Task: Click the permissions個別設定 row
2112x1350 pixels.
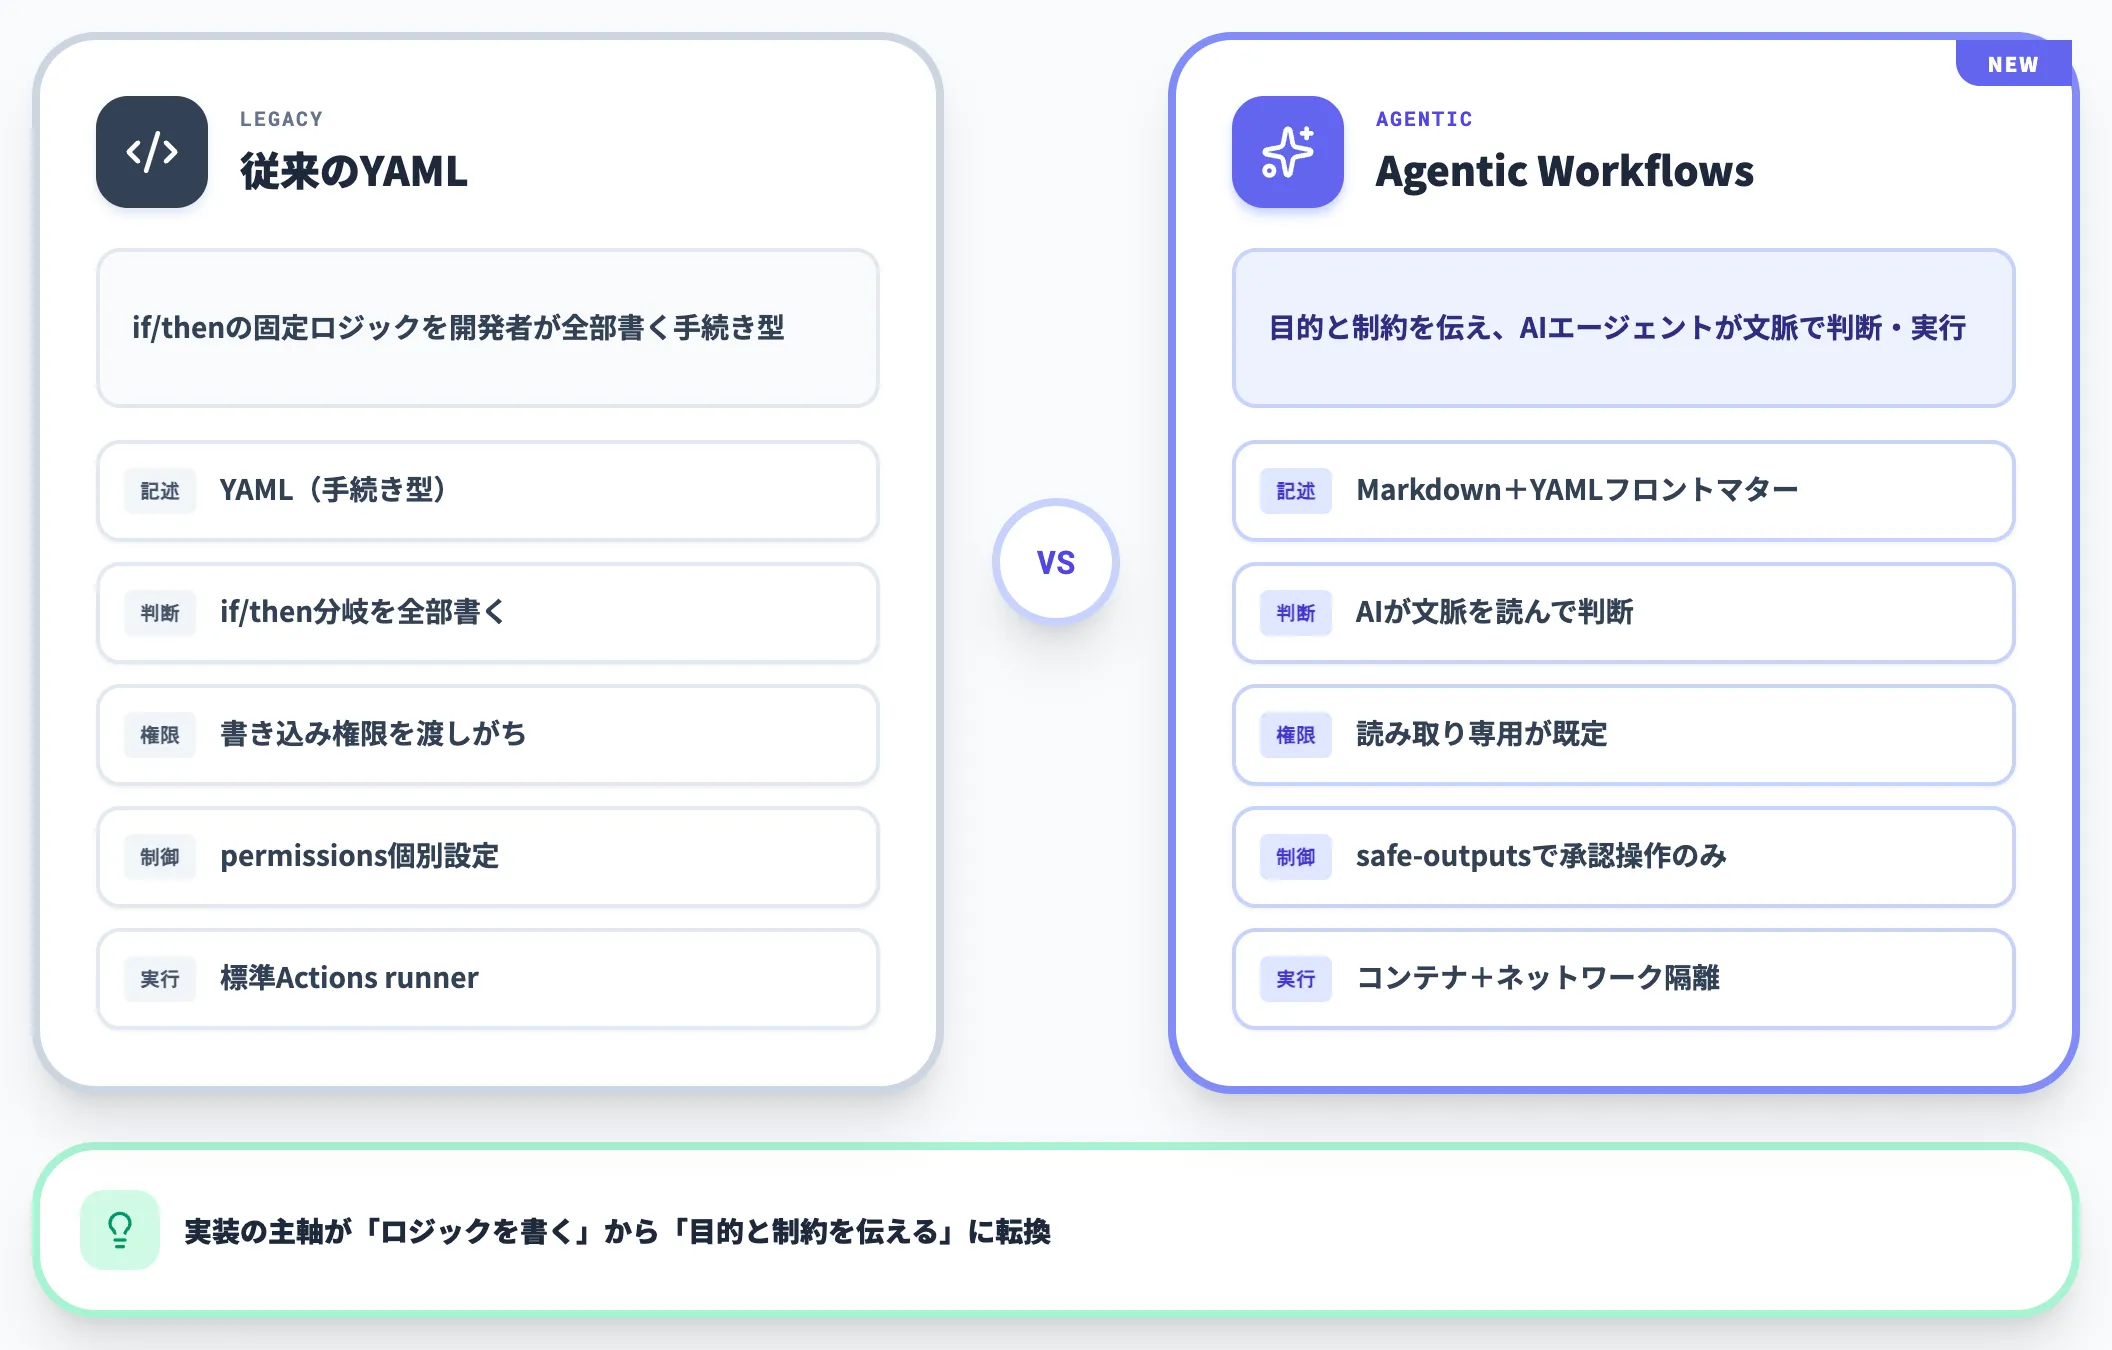Action: 488,857
